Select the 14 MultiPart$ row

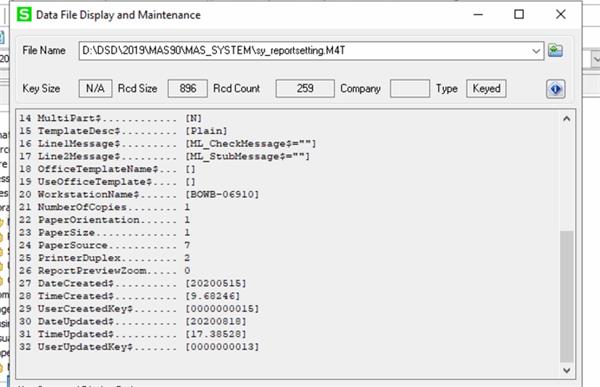[x=111, y=118]
